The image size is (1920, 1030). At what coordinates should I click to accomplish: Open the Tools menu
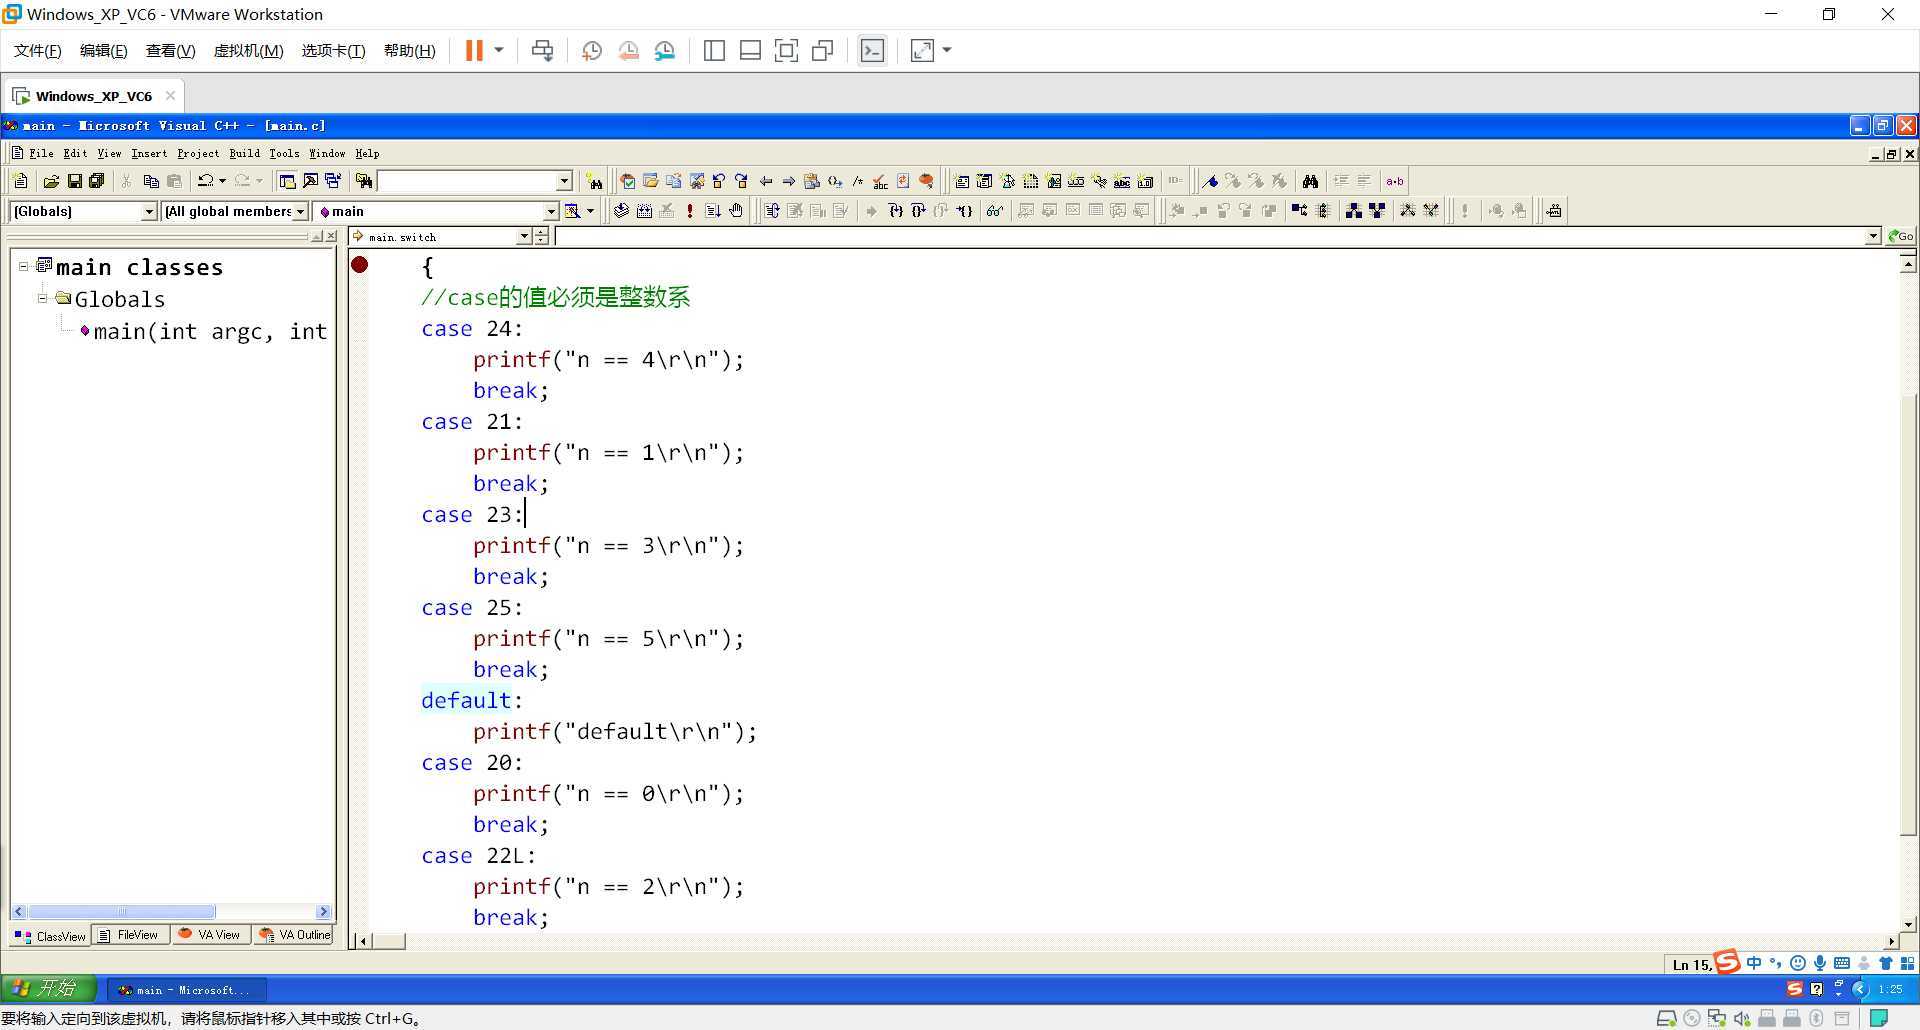(284, 154)
